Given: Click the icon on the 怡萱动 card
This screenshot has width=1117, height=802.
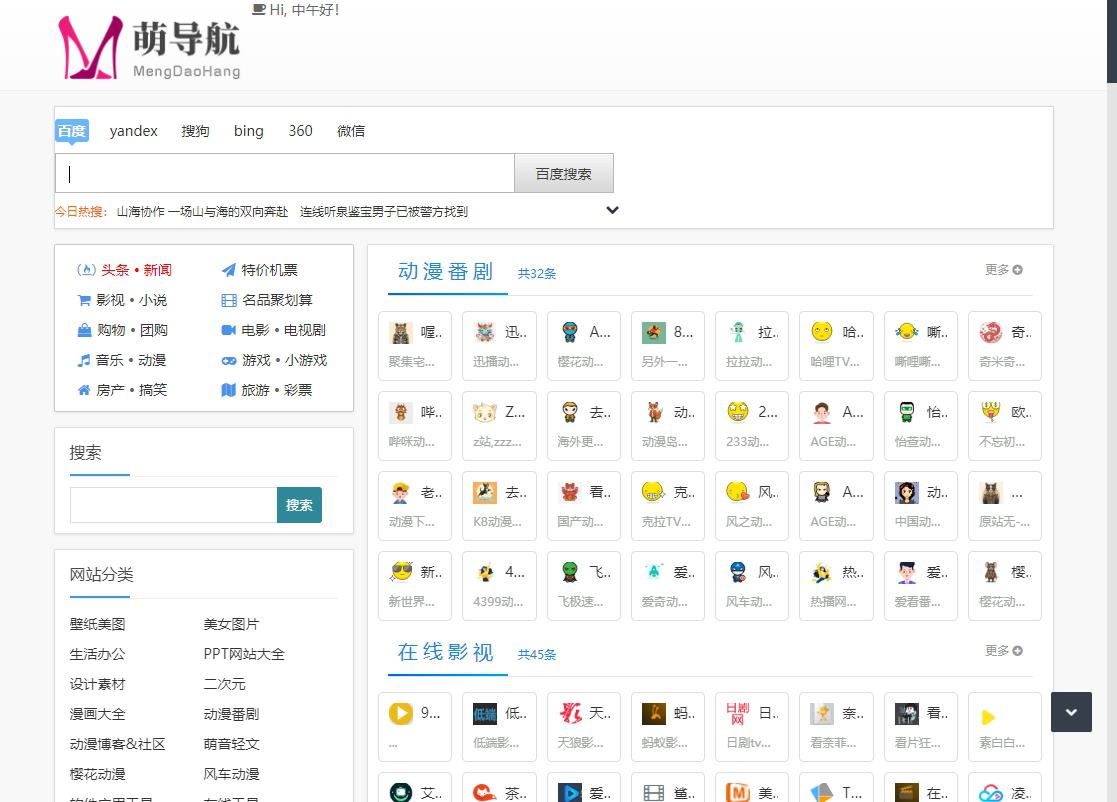Looking at the screenshot, I should point(906,412).
